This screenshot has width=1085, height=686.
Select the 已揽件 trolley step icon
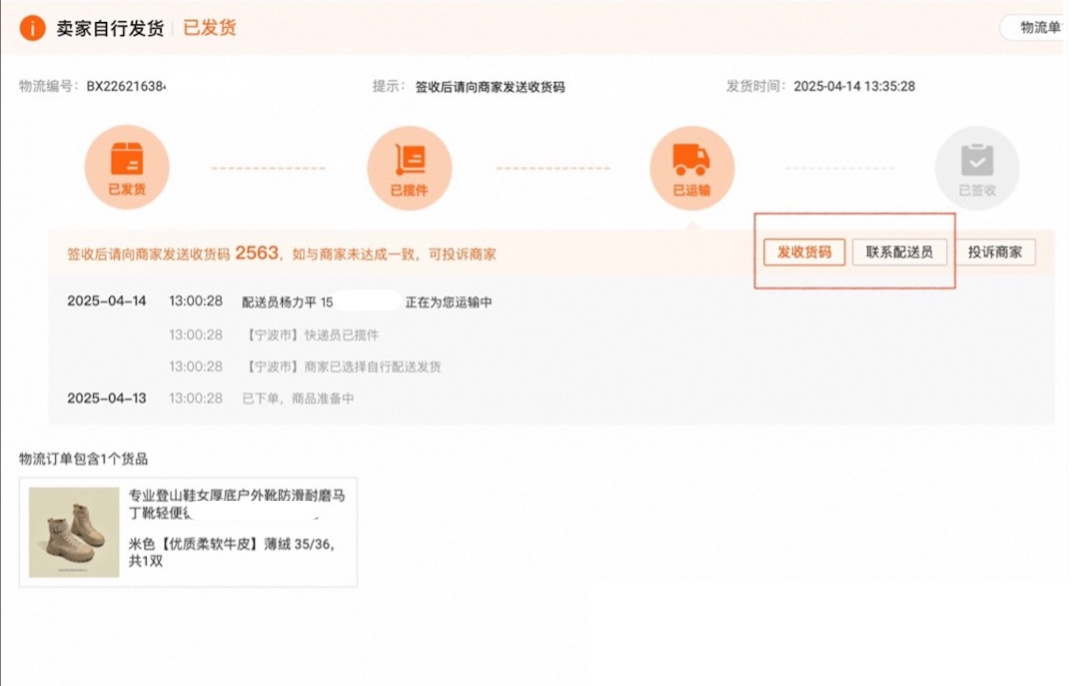pos(409,167)
